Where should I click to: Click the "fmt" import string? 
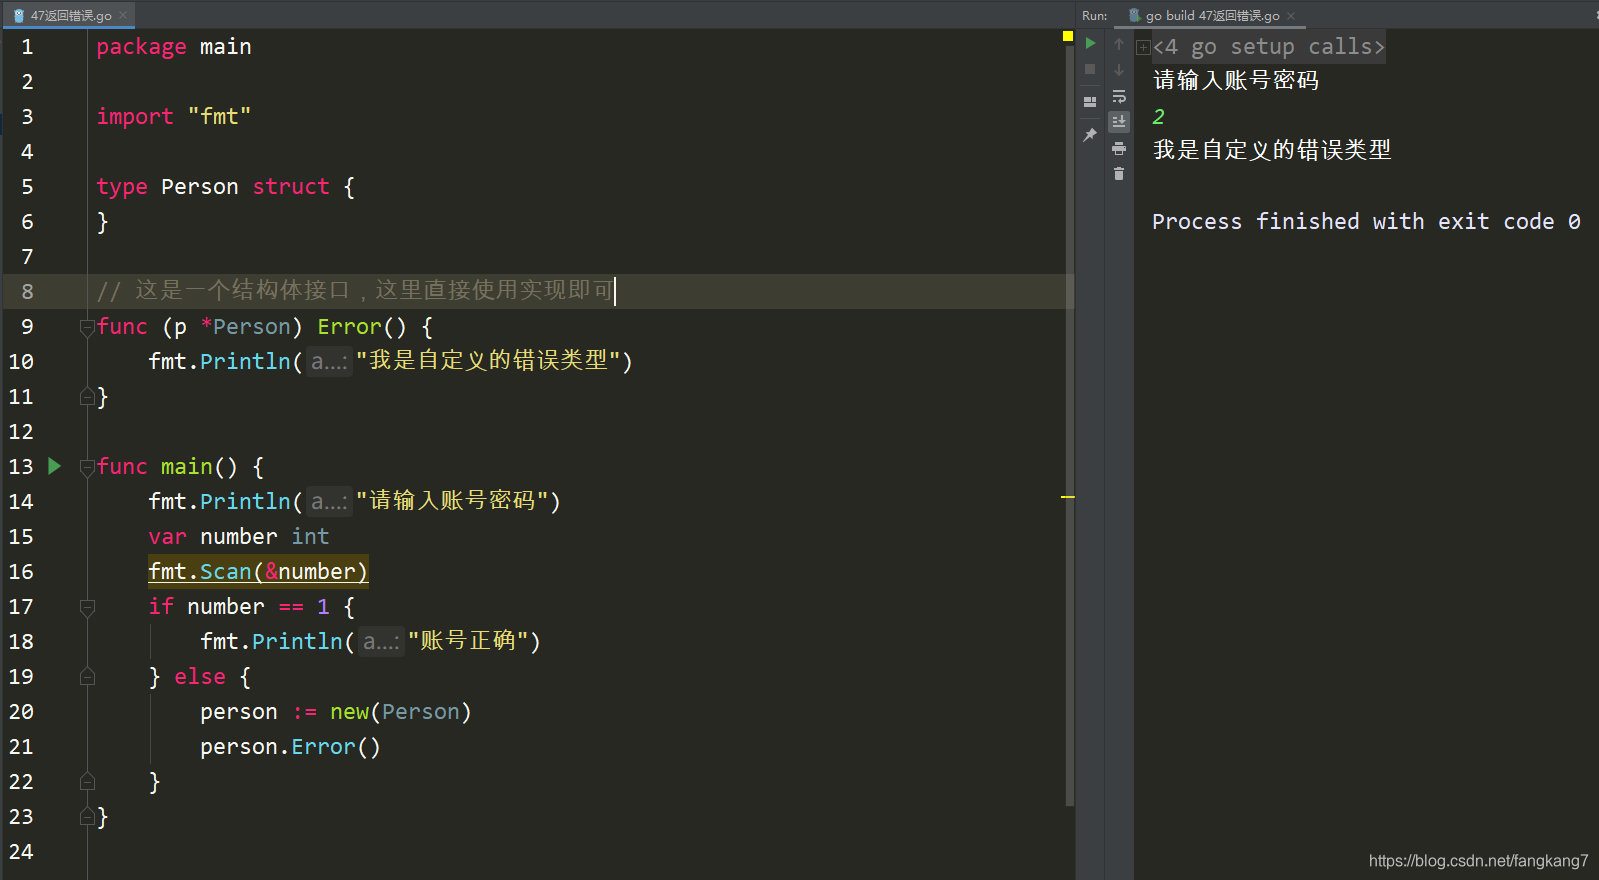(219, 117)
